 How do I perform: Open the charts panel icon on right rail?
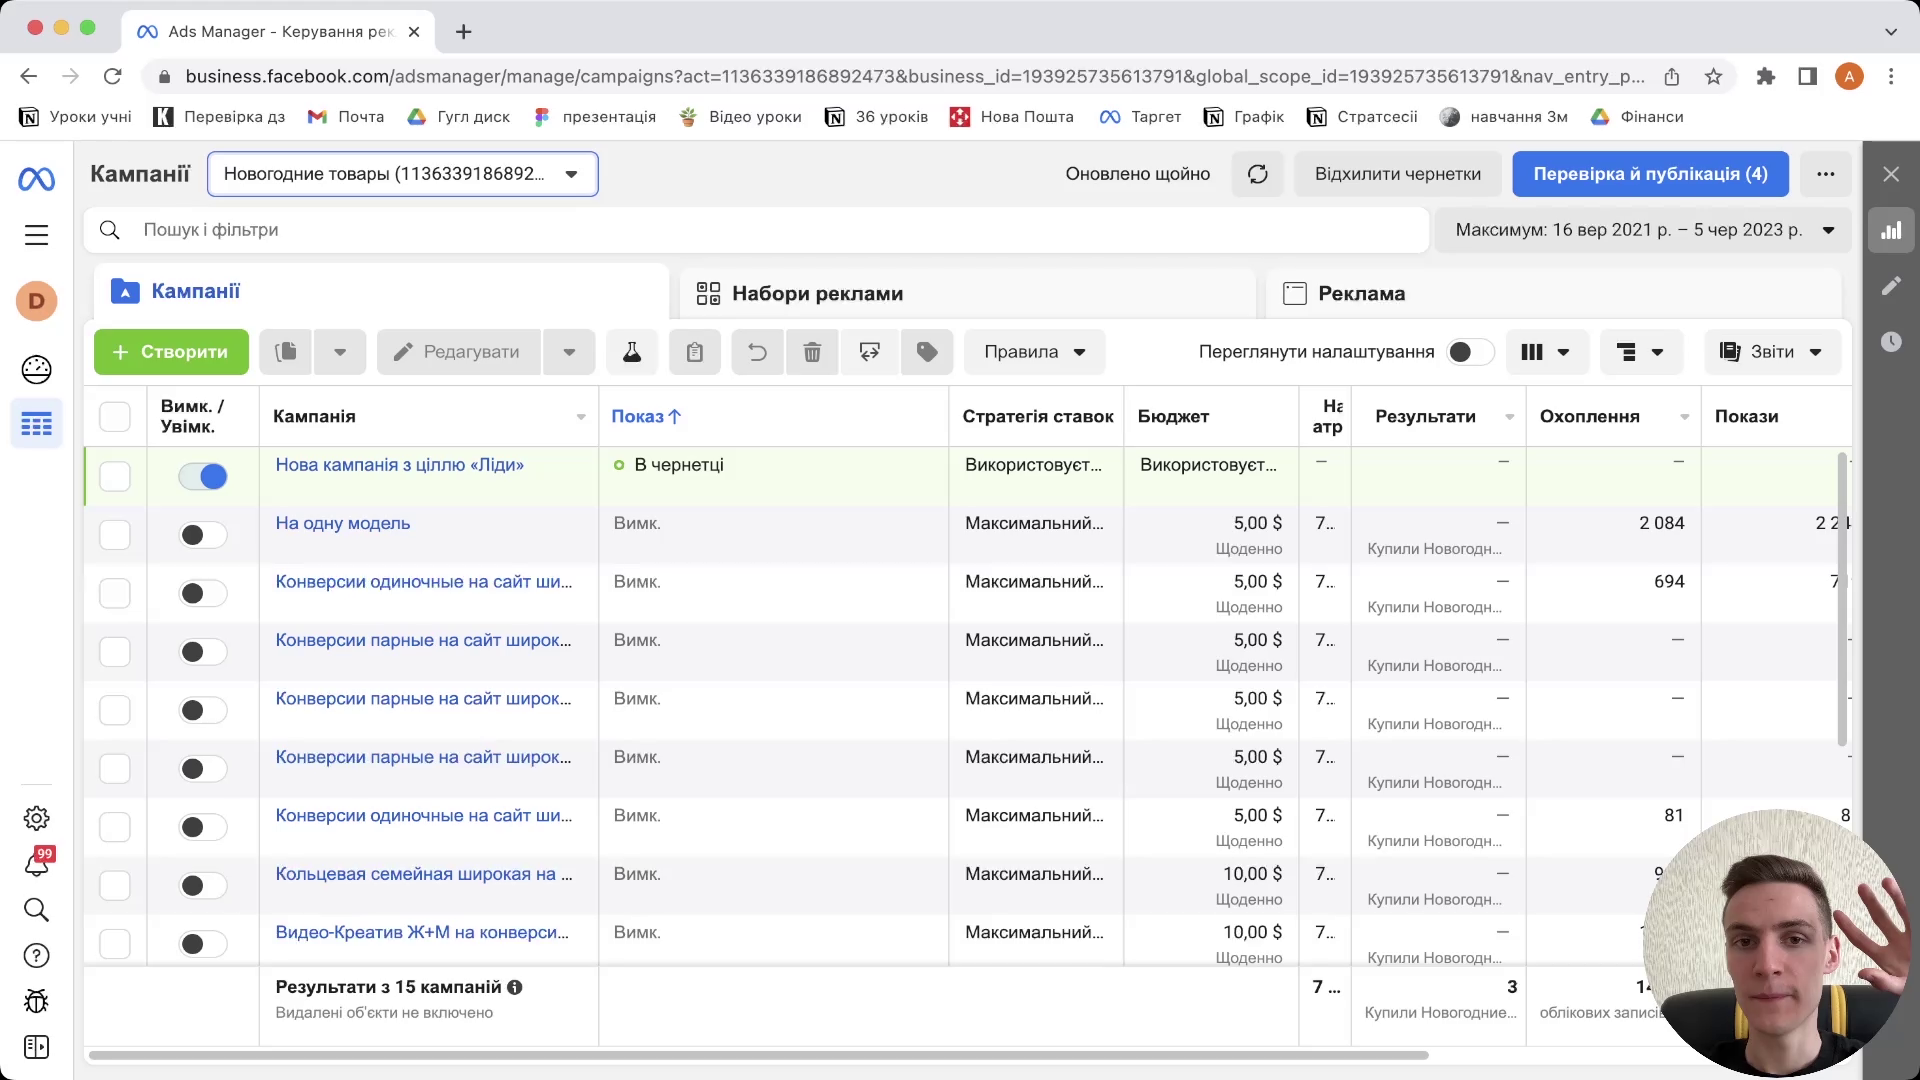click(x=1890, y=231)
